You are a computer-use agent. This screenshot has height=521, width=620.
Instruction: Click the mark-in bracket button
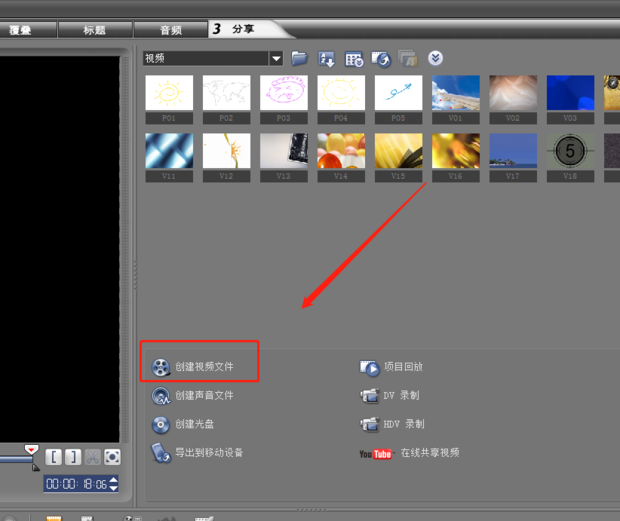click(x=53, y=457)
